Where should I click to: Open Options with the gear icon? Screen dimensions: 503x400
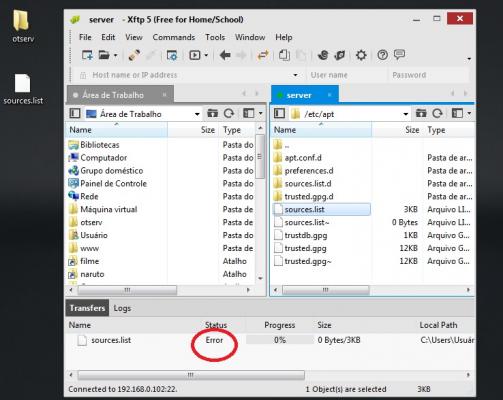point(361,55)
